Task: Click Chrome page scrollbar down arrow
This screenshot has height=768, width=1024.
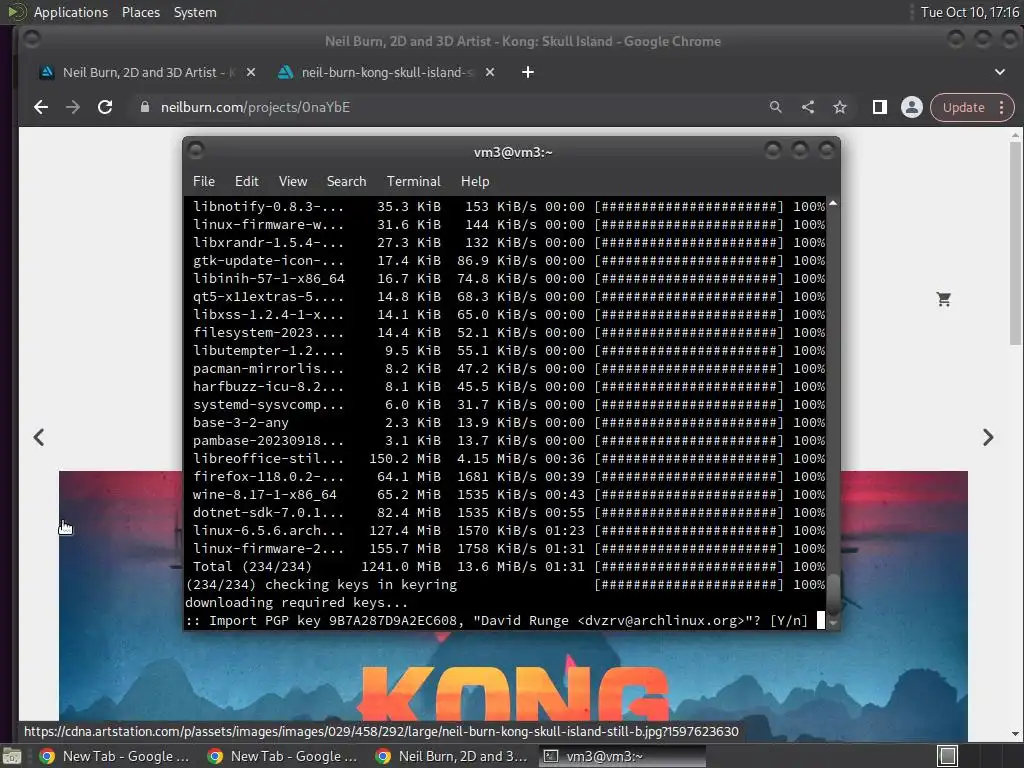Action: point(1015,734)
